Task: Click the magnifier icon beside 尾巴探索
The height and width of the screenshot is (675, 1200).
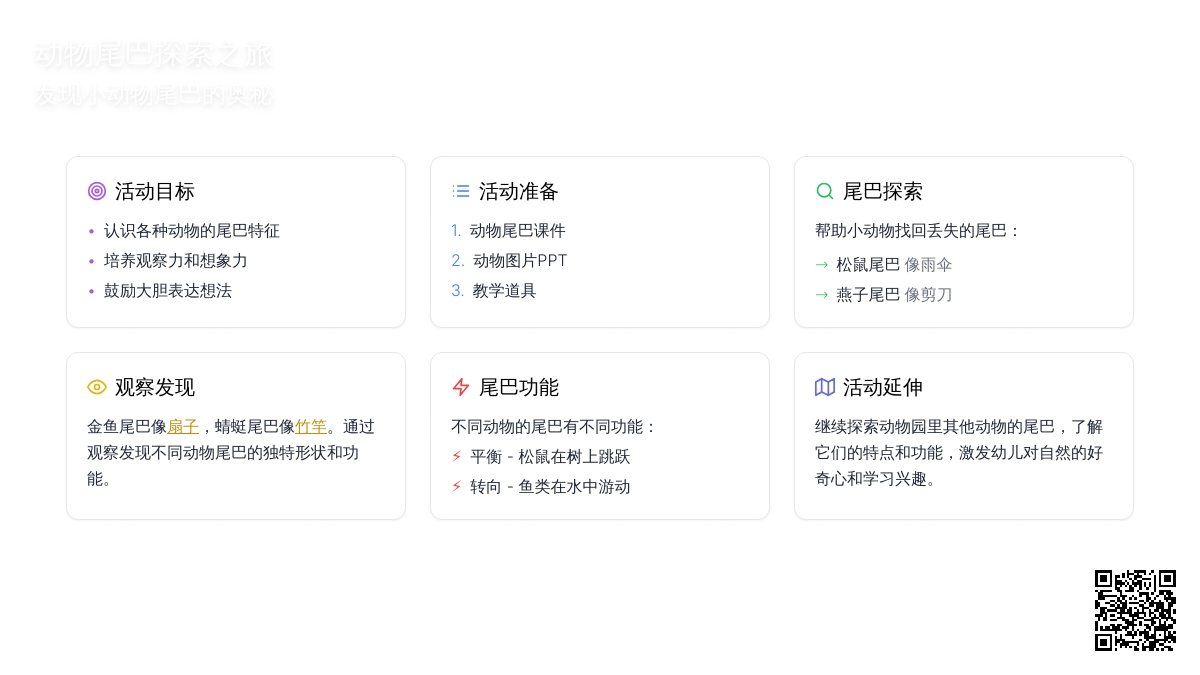Action: [825, 191]
